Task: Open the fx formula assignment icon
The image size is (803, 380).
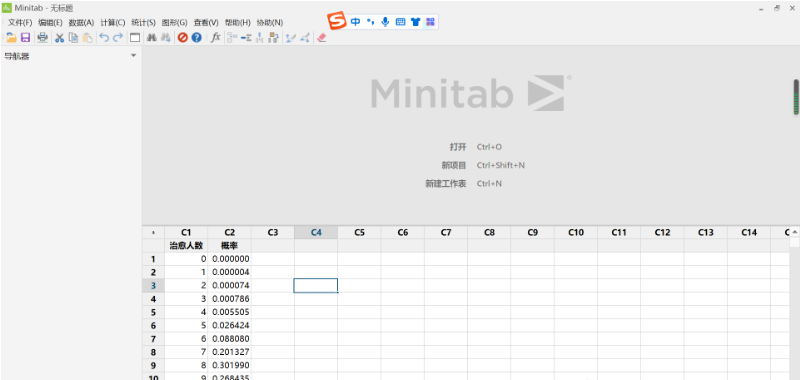Action: click(x=216, y=37)
